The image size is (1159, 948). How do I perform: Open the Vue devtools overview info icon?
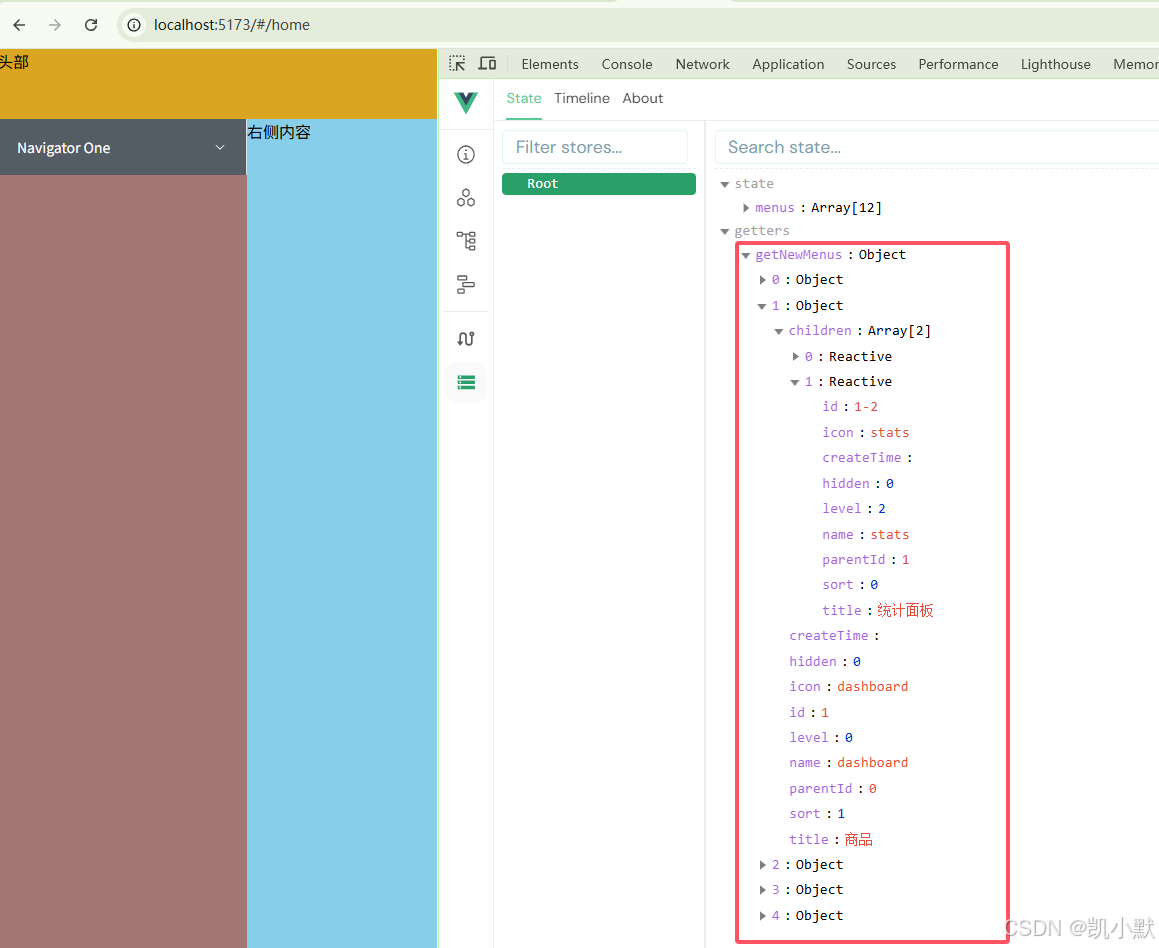[x=466, y=154]
